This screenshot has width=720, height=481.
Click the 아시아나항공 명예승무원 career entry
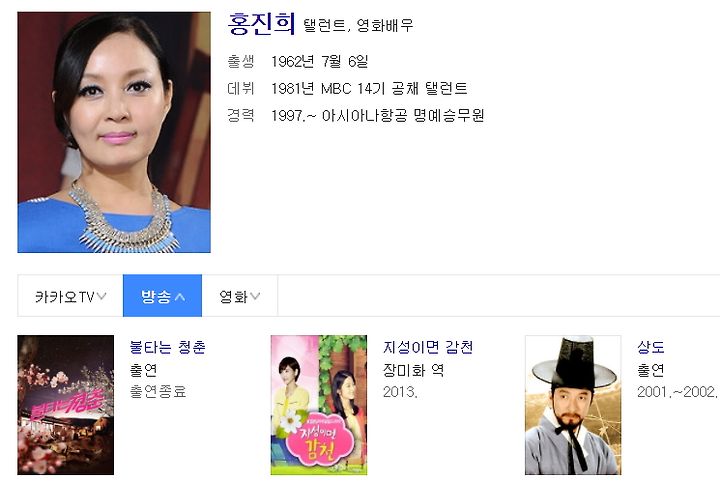pyautogui.click(x=403, y=115)
